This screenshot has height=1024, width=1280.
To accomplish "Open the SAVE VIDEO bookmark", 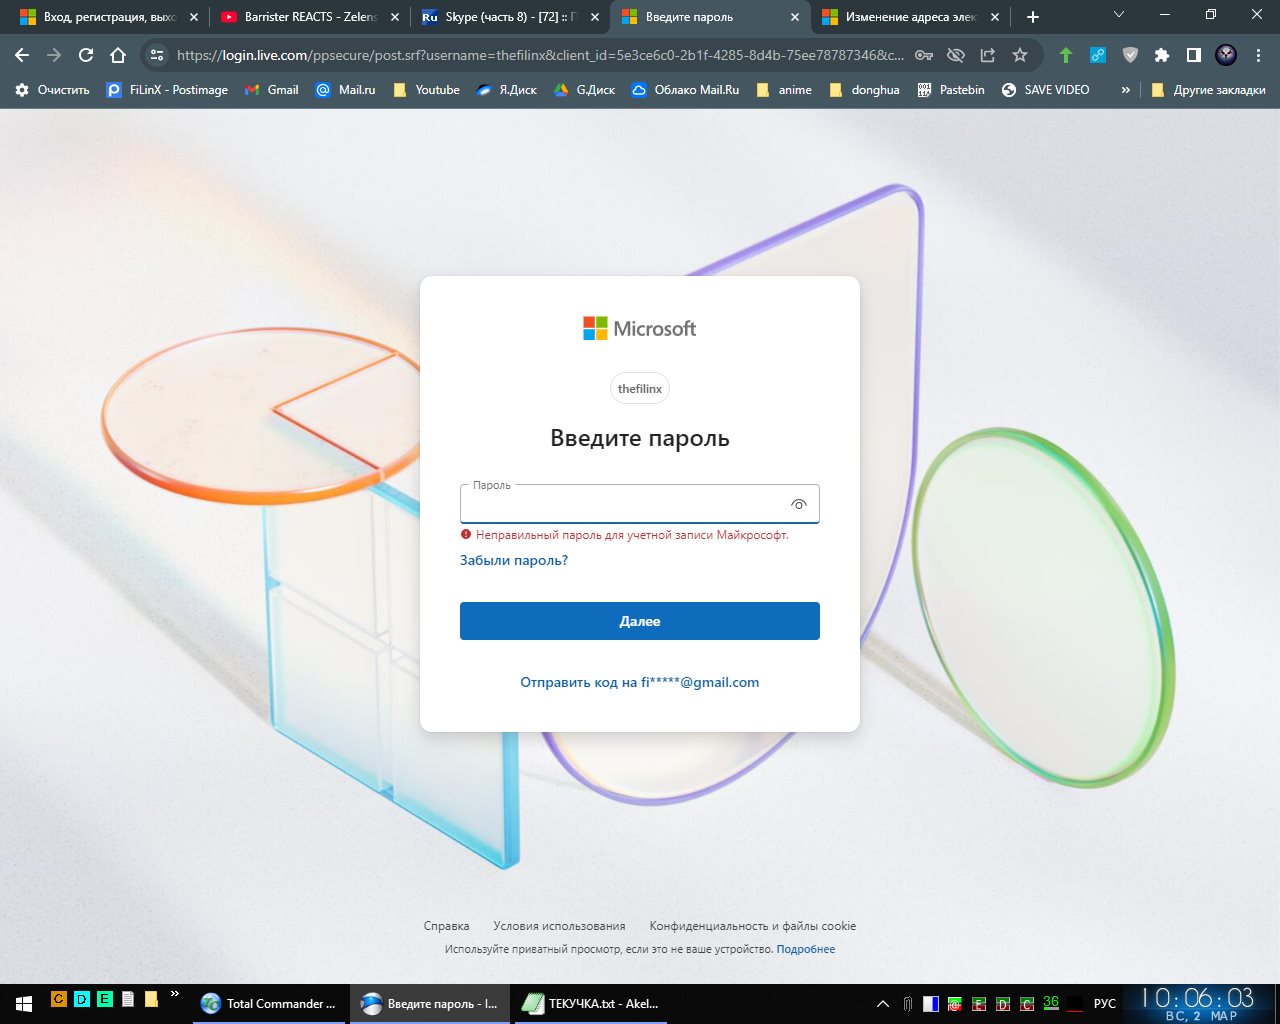I will point(1045,90).
